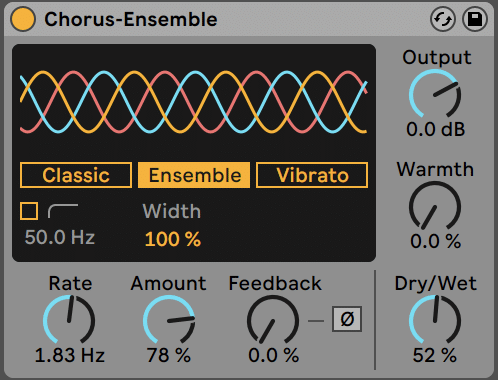This screenshot has height=380, width=498.
Task: Click the Dry/Wet label
Action: (x=435, y=283)
